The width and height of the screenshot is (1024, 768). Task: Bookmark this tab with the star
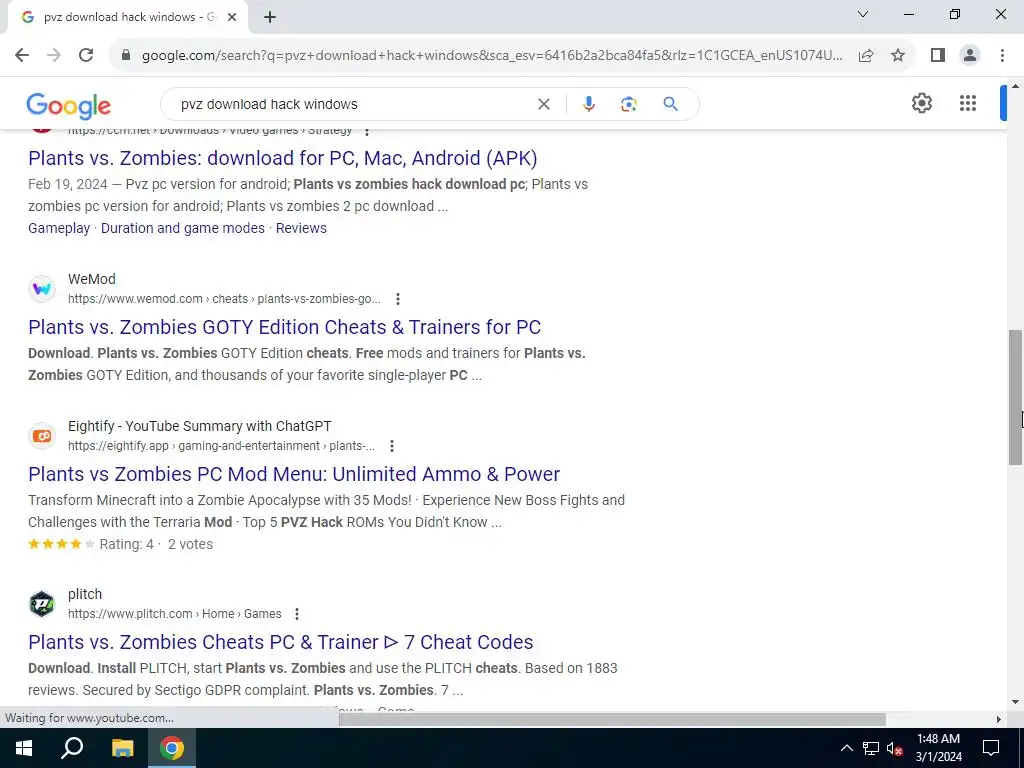pos(898,56)
